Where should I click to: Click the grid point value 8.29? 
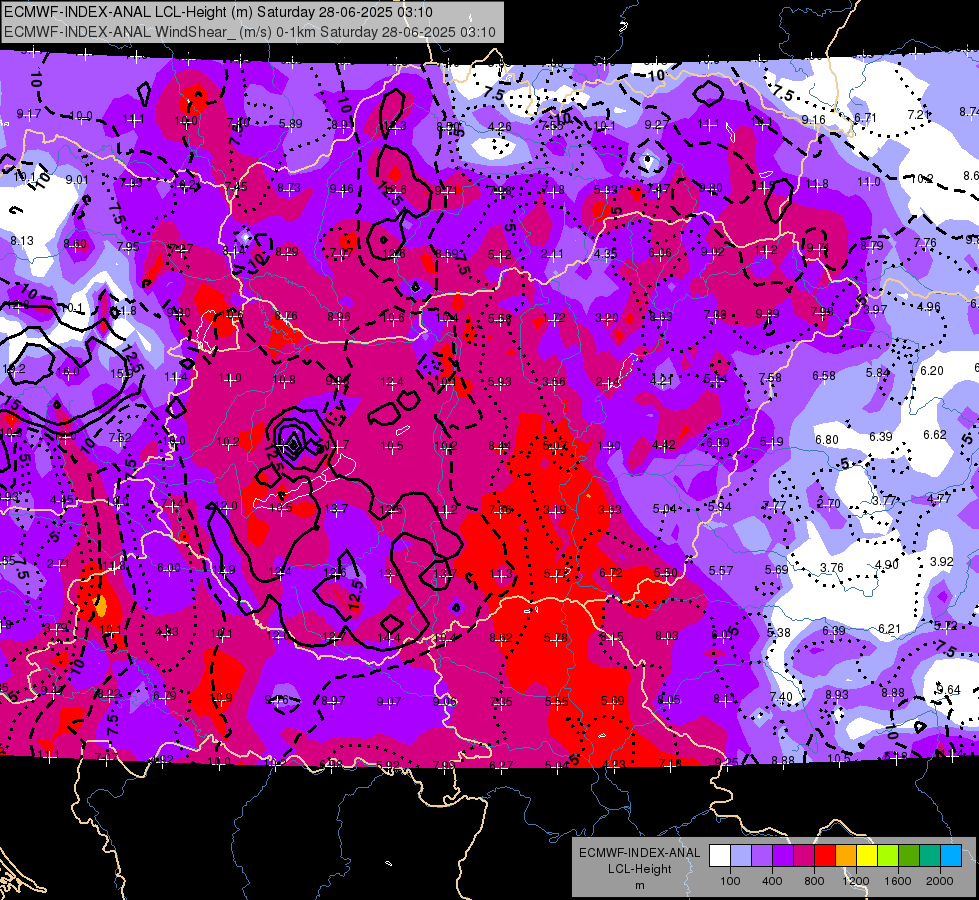[287, 252]
